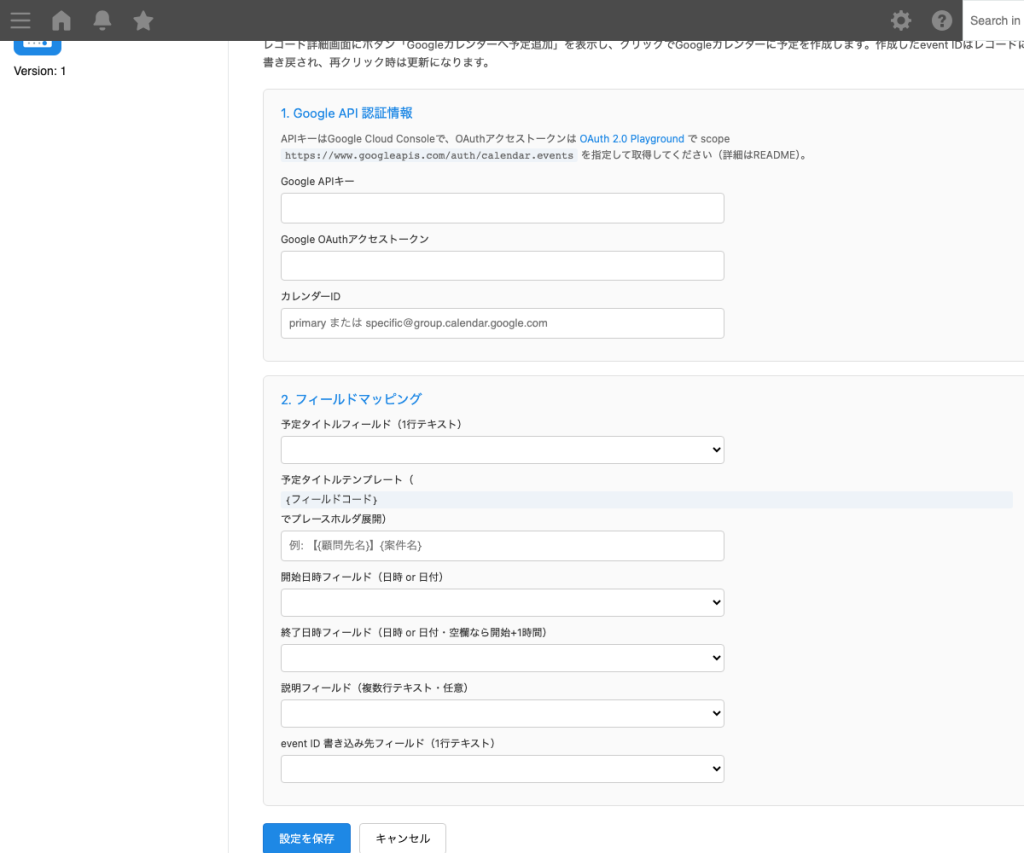Open the event ID 書き込み先フィールド dropdown
The height and width of the screenshot is (853, 1024).
(502, 768)
